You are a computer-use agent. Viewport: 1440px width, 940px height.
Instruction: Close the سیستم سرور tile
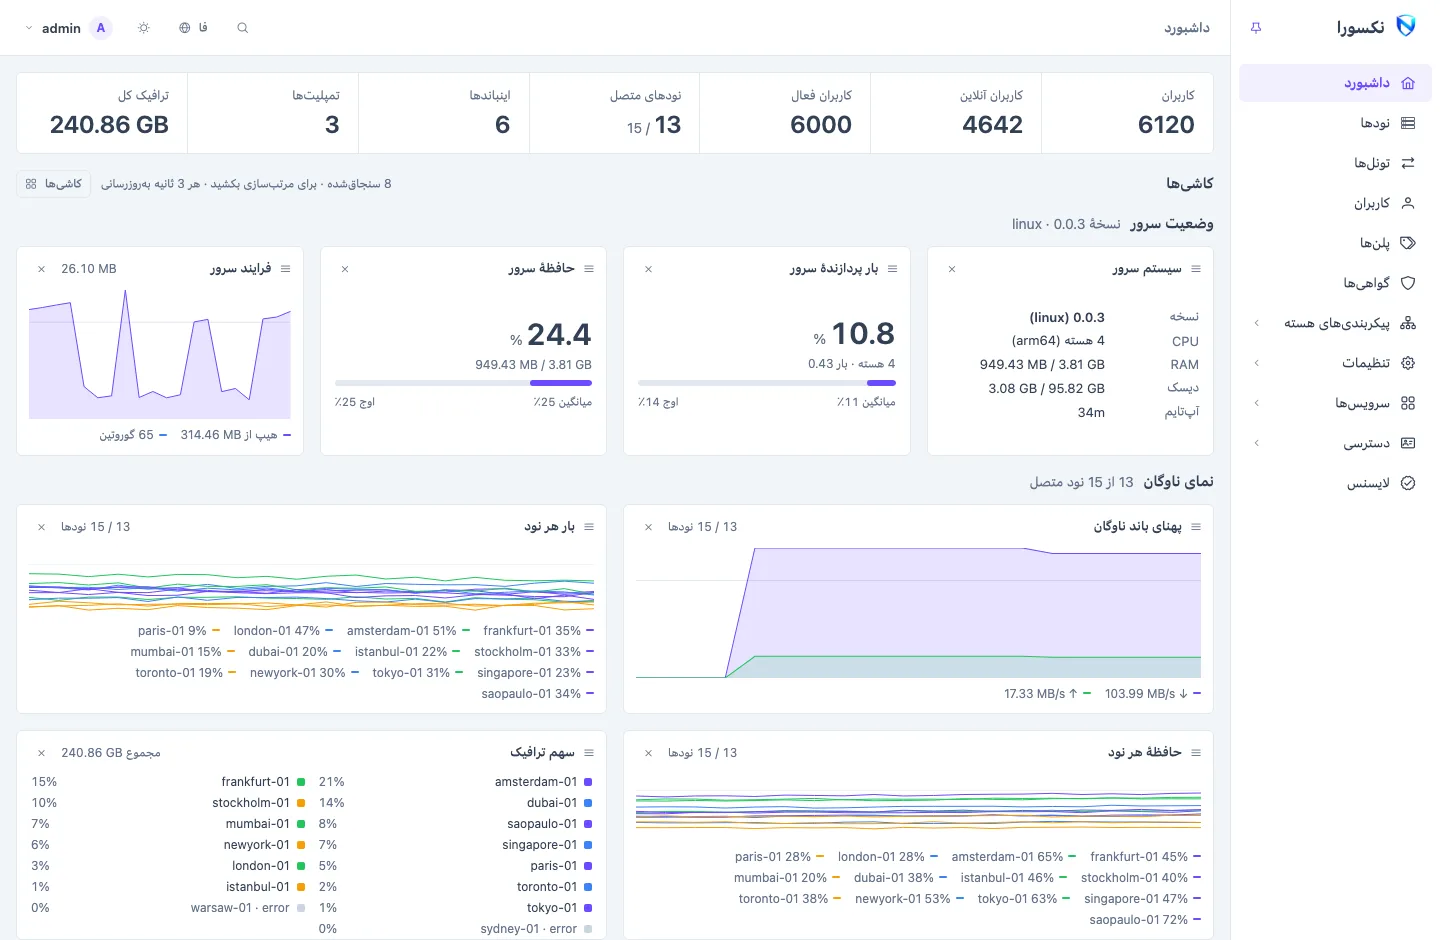pyautogui.click(x=952, y=269)
